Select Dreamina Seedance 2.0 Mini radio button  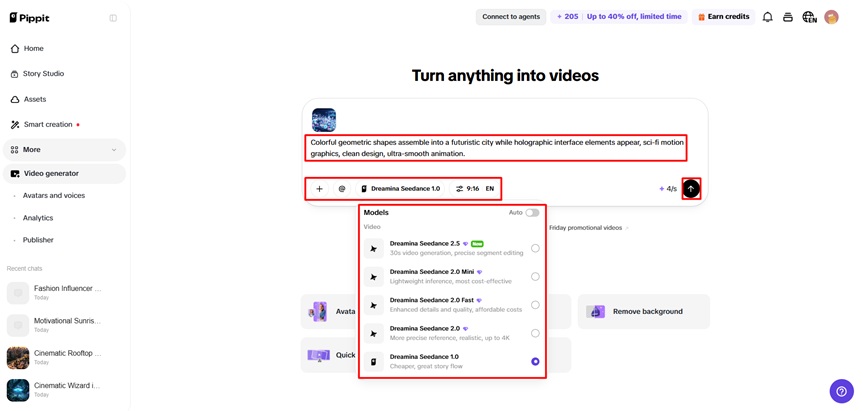click(535, 277)
